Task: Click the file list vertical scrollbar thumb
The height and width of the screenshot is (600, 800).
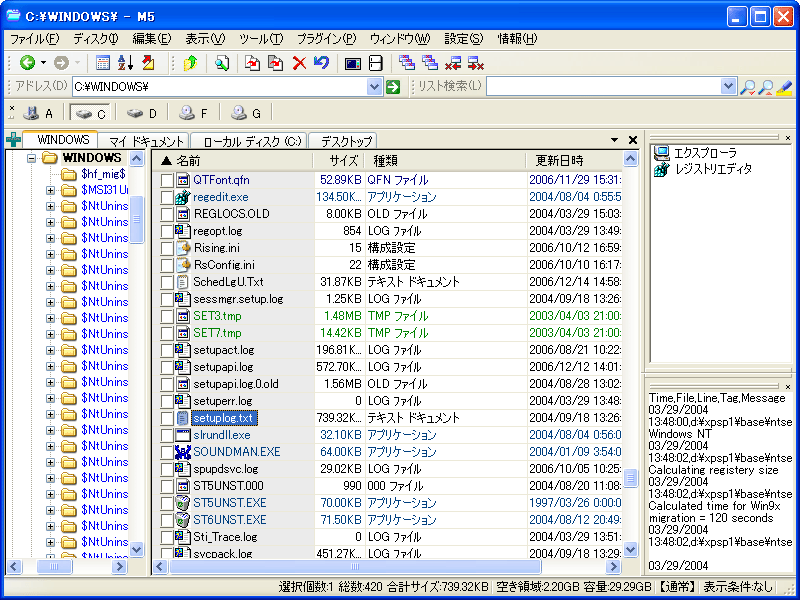Action: [631, 478]
